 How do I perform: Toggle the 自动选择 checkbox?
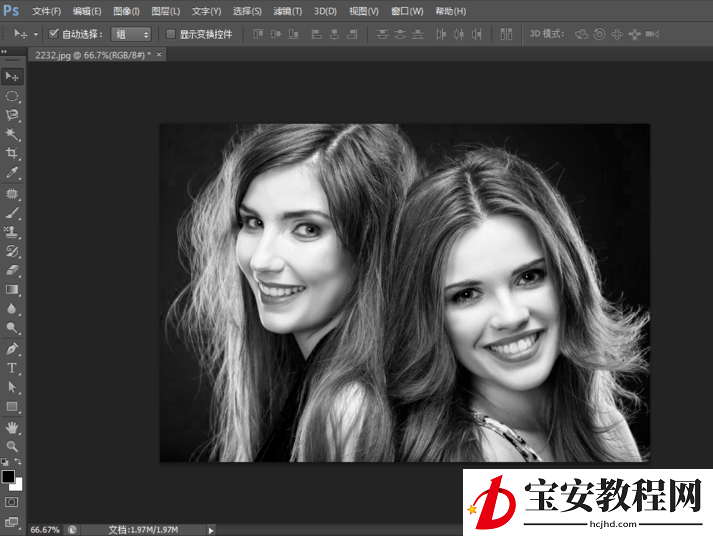[54, 34]
